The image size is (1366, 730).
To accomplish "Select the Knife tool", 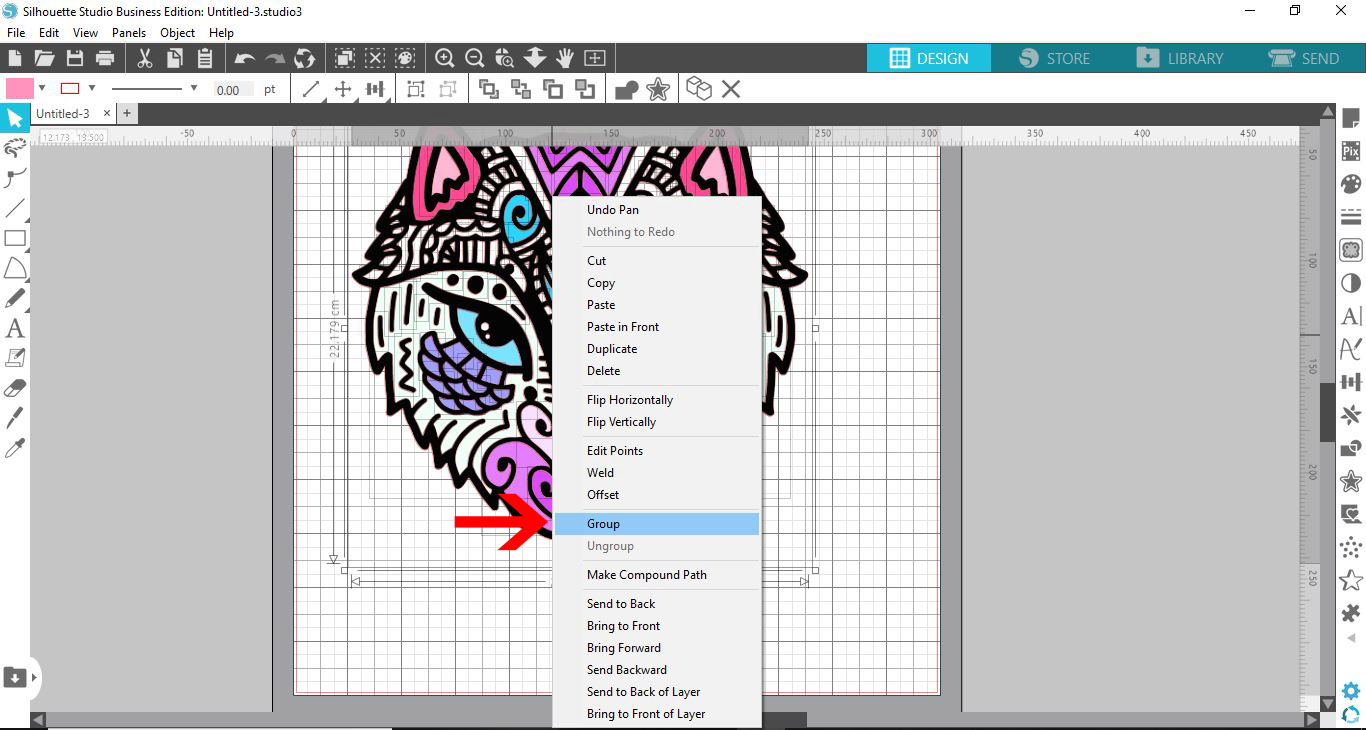I will [15, 417].
